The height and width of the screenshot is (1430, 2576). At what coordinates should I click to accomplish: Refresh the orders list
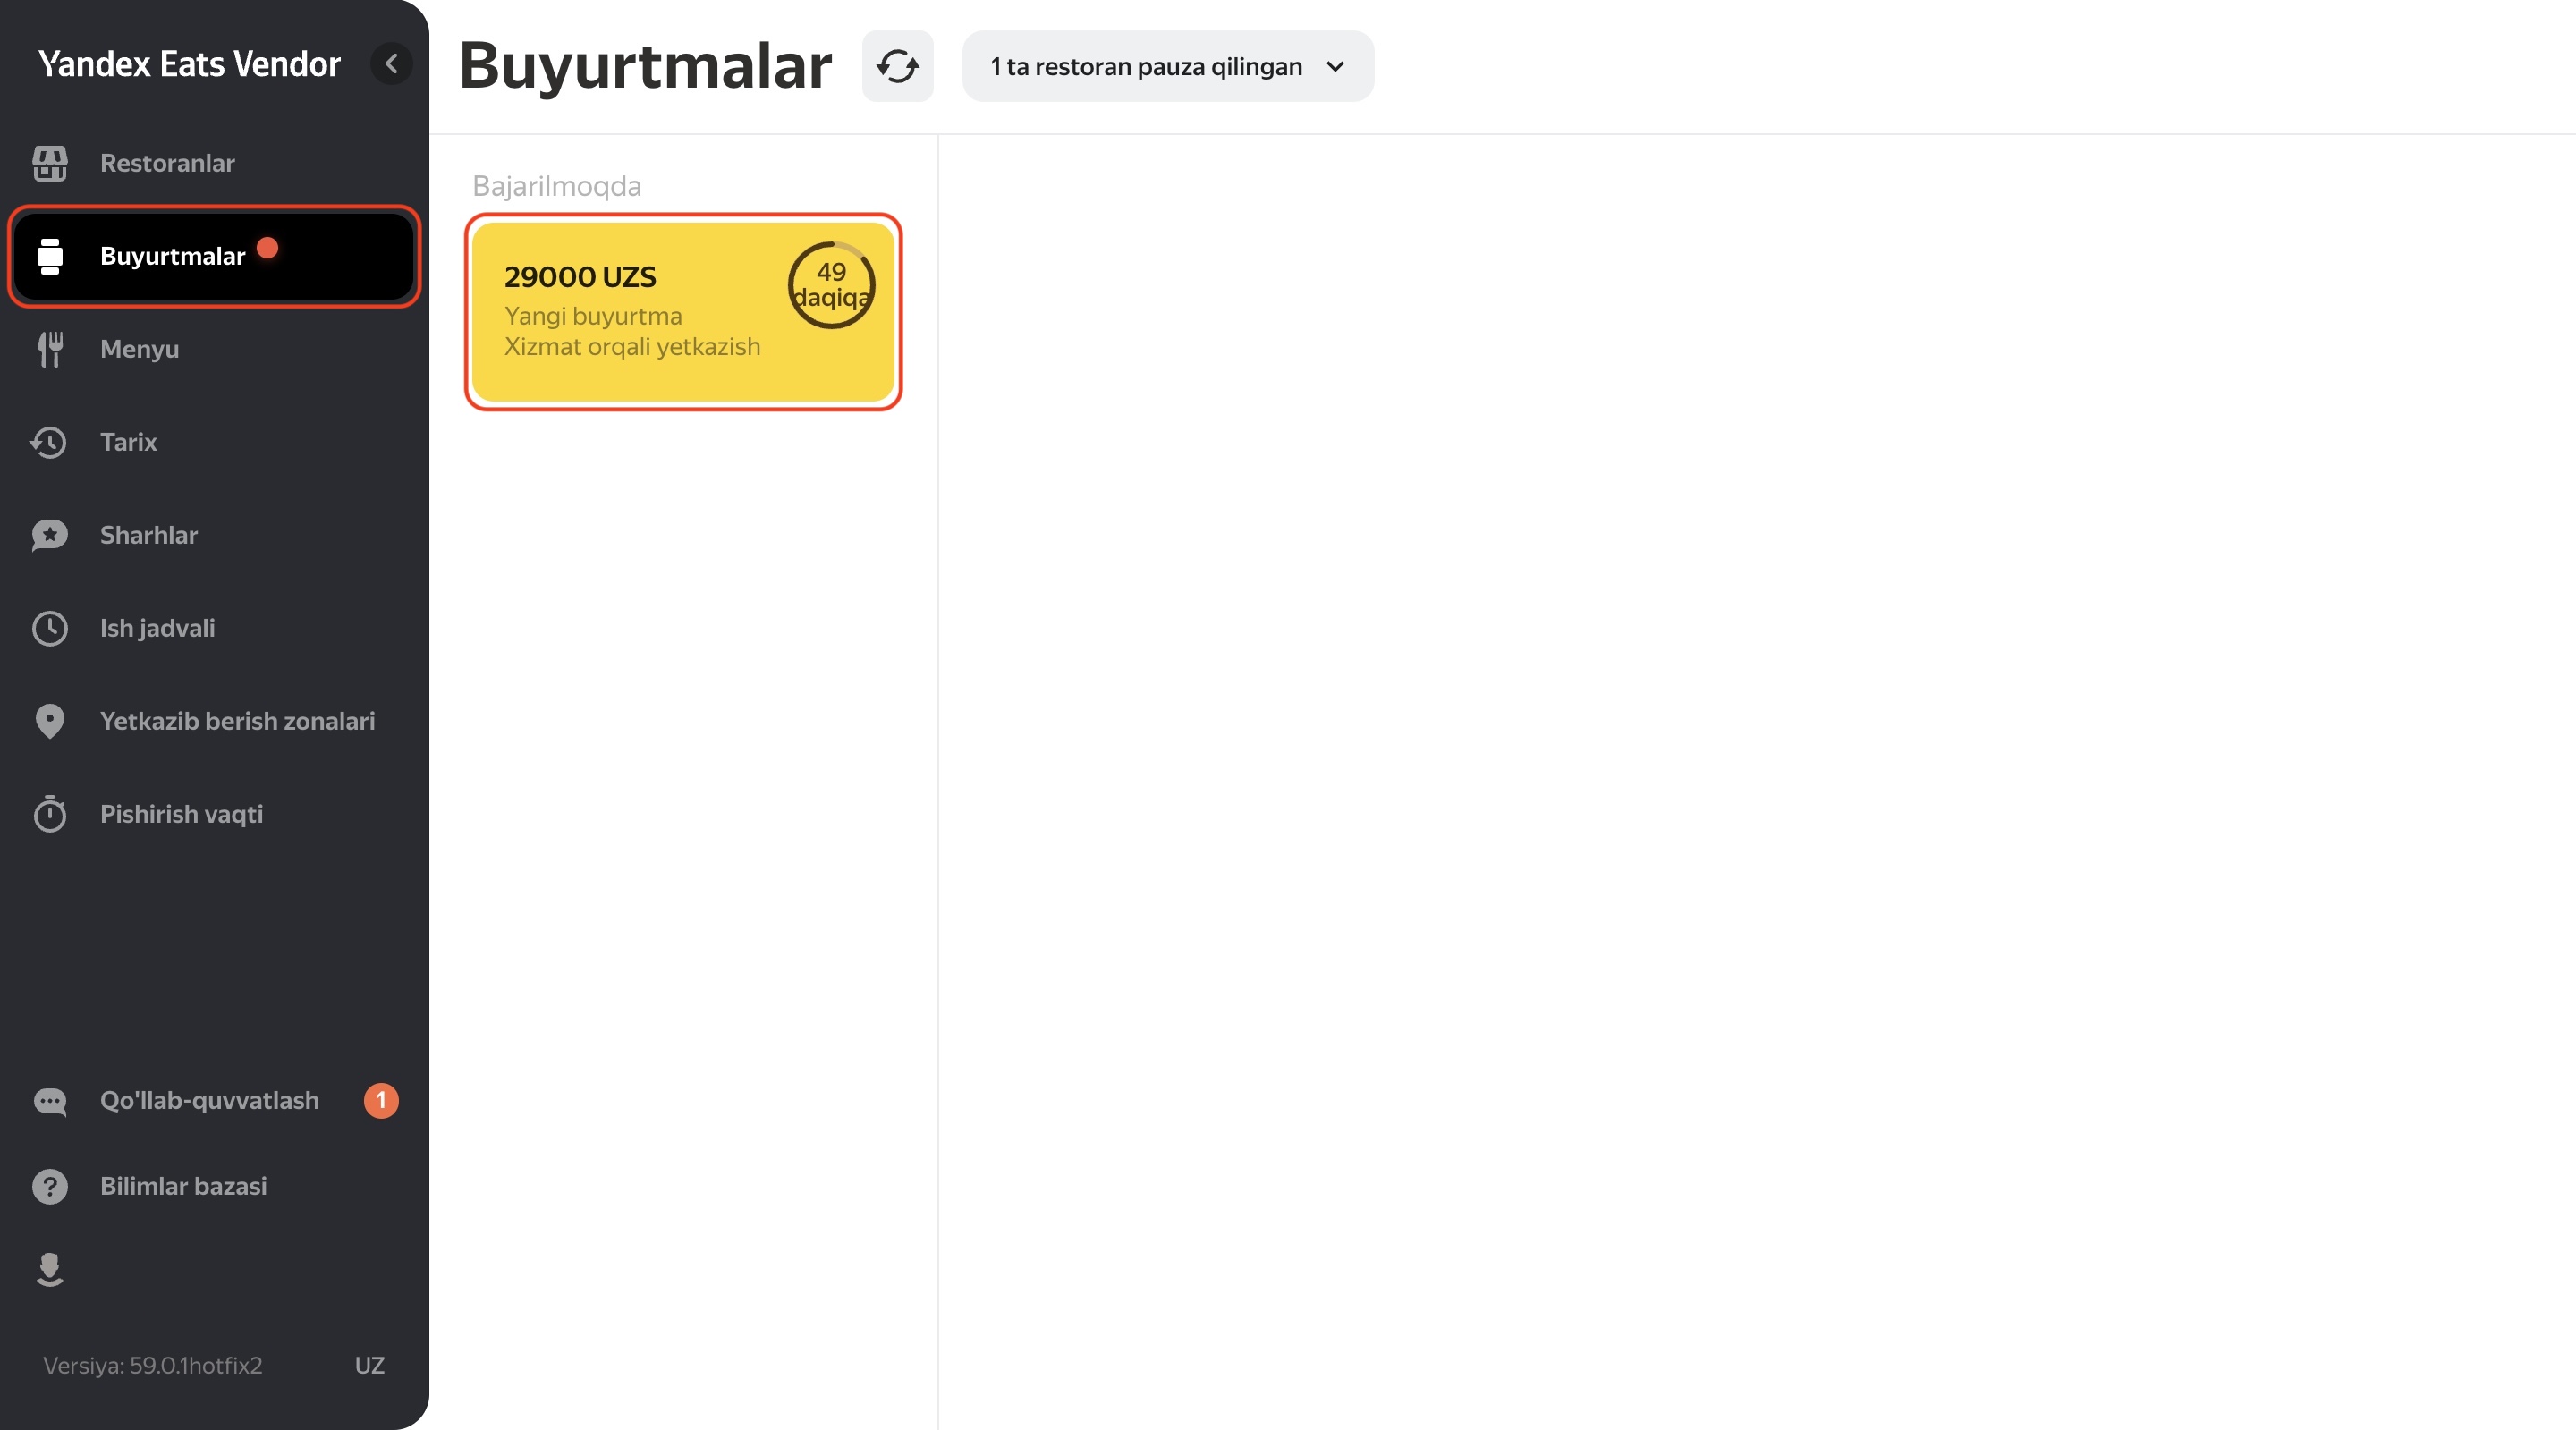point(898,66)
